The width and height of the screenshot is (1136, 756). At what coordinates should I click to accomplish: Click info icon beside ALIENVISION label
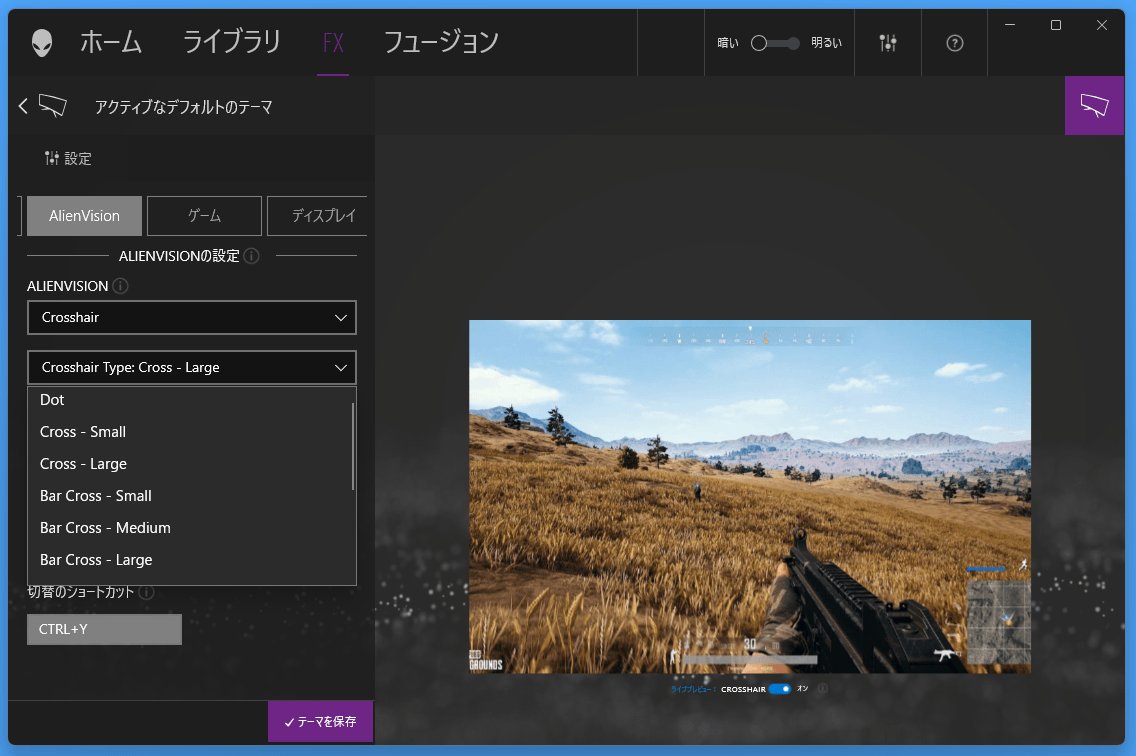click(120, 286)
